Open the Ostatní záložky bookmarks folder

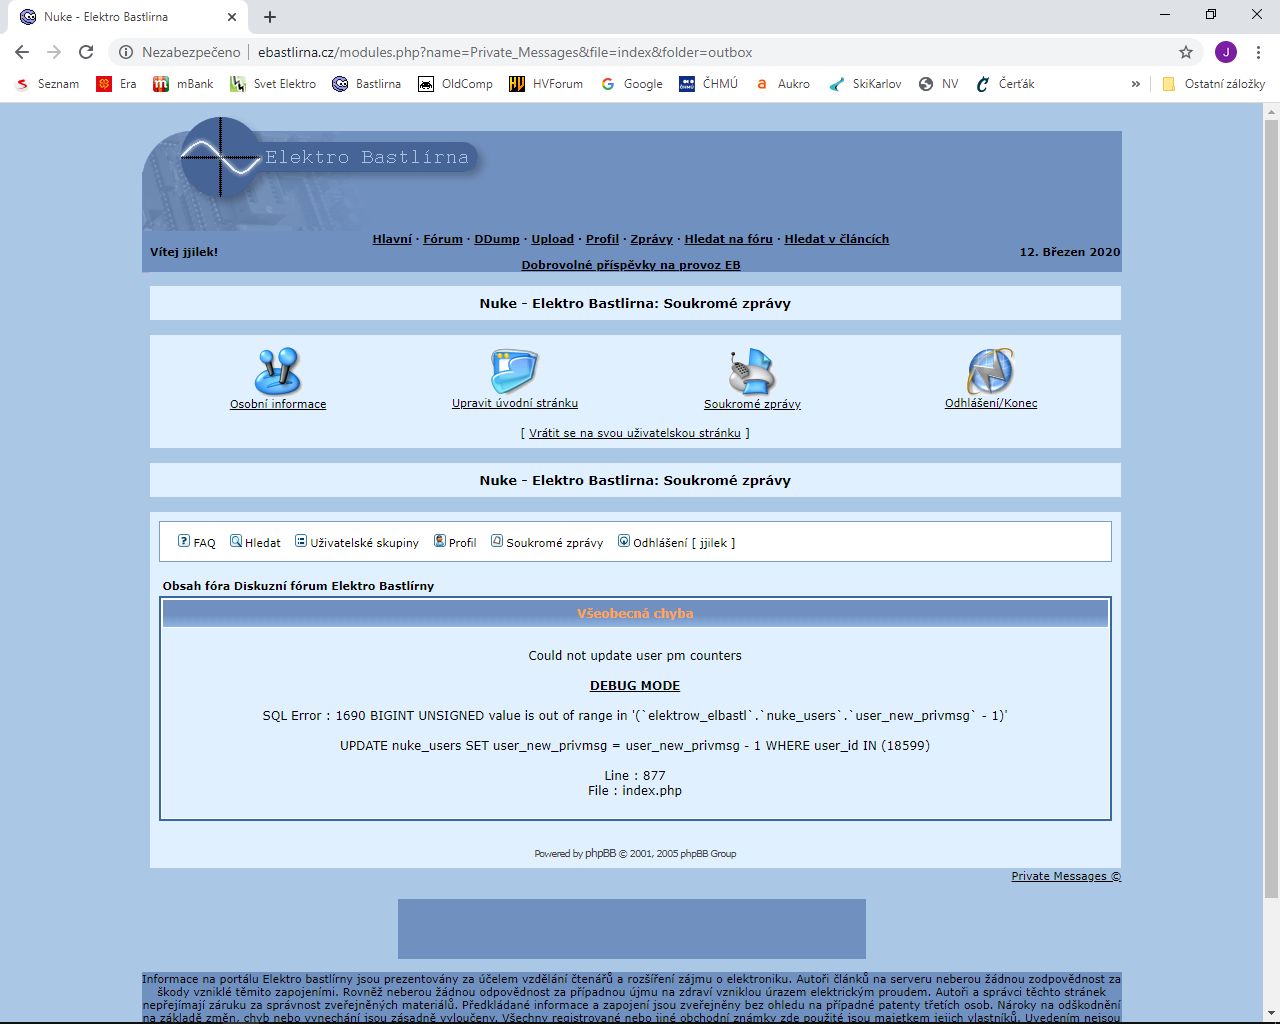click(x=1213, y=84)
